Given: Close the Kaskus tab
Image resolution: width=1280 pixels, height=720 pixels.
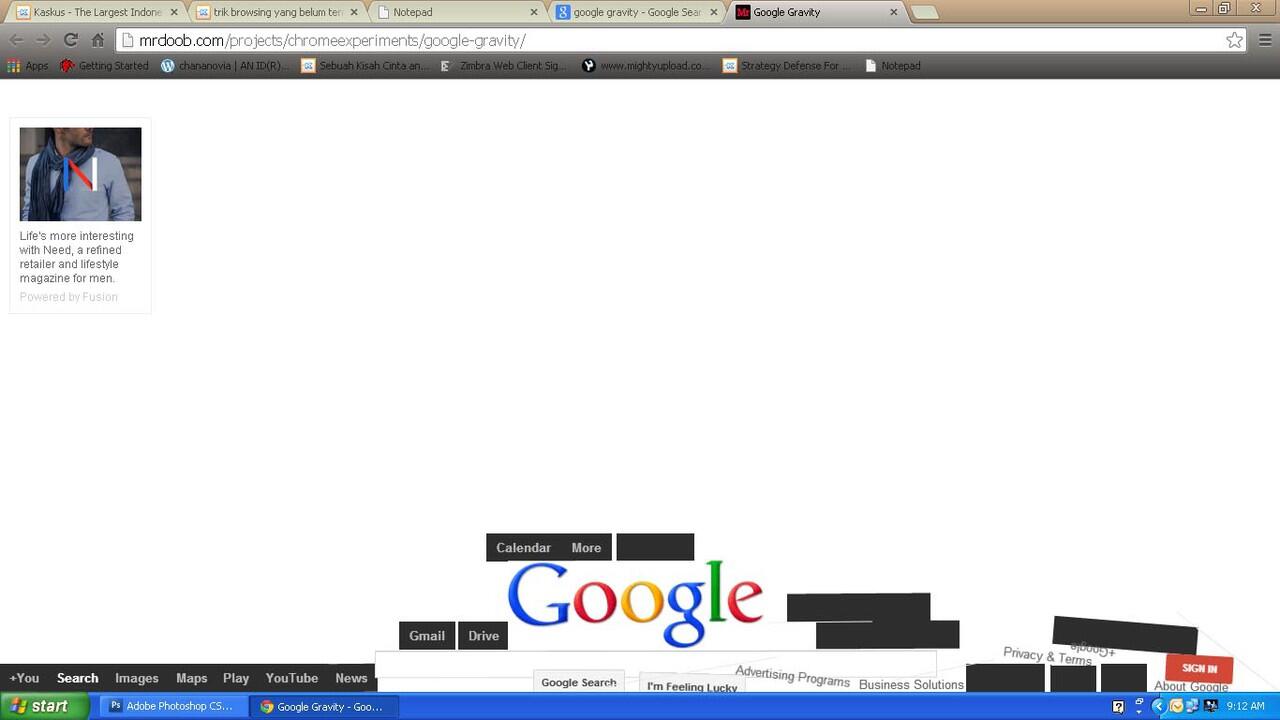Looking at the screenshot, I should click(x=173, y=12).
